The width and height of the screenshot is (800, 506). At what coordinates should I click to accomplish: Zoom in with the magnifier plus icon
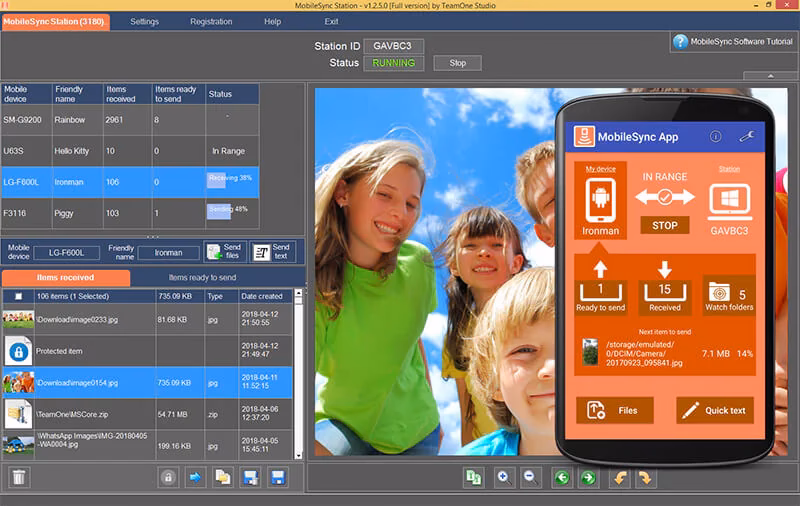[x=504, y=478]
